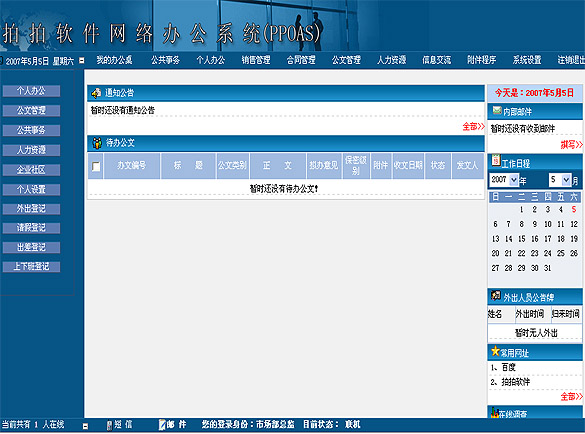Viewport: 585px width, 434px height.
Task: Open the 百度 link
Action: tap(509, 367)
